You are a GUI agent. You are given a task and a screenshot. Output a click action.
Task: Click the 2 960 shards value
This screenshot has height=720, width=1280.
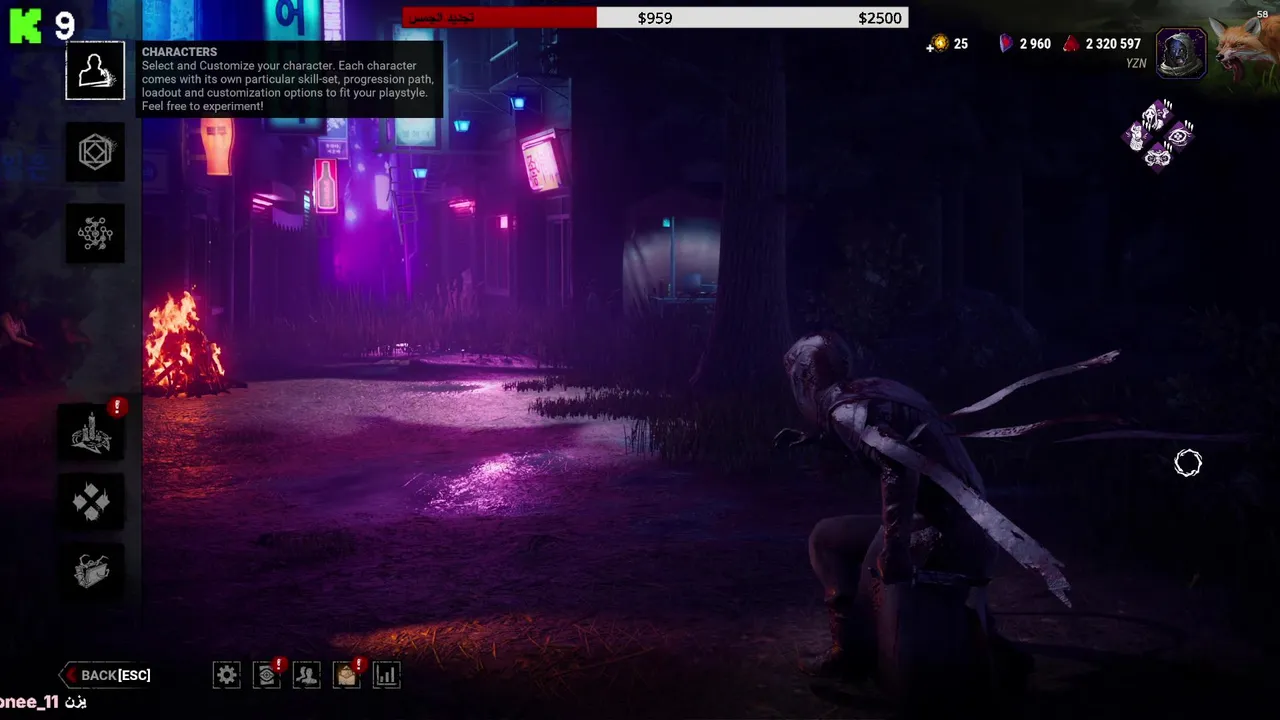(1035, 44)
